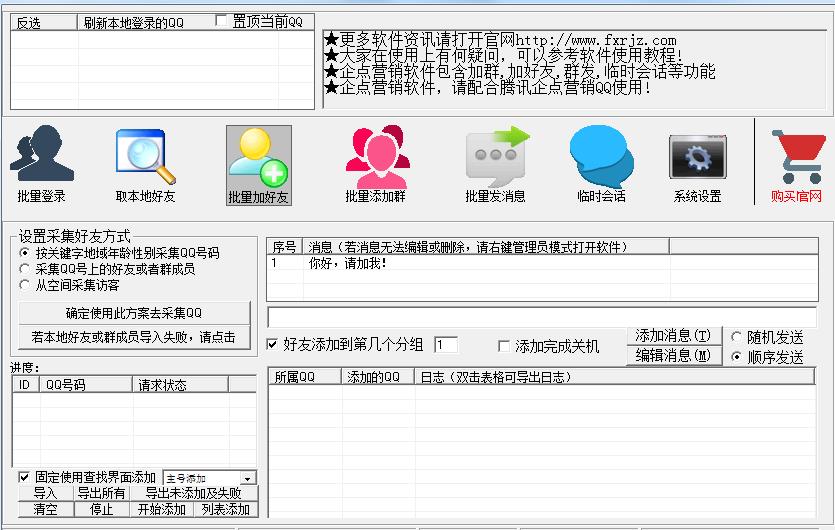The height and width of the screenshot is (530, 835).
Task: Click the QQ号码 column header
Action: [86, 385]
